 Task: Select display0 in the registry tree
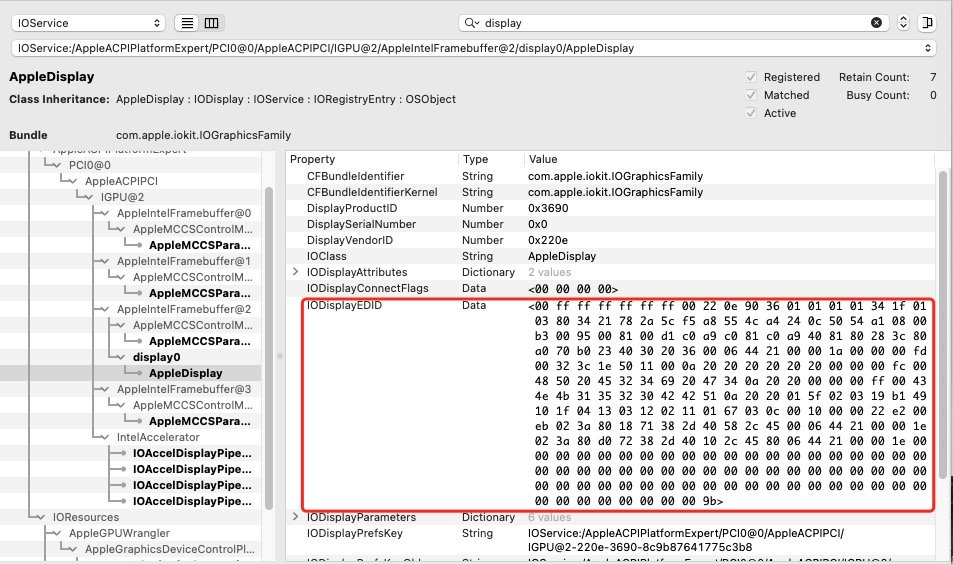pos(156,357)
